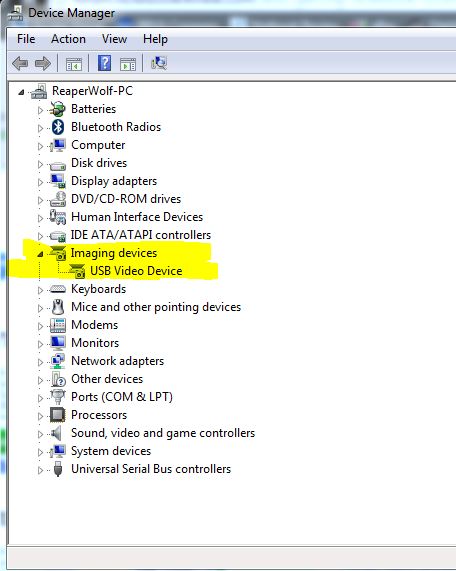Select Sound, video and game controllers

coord(163,433)
